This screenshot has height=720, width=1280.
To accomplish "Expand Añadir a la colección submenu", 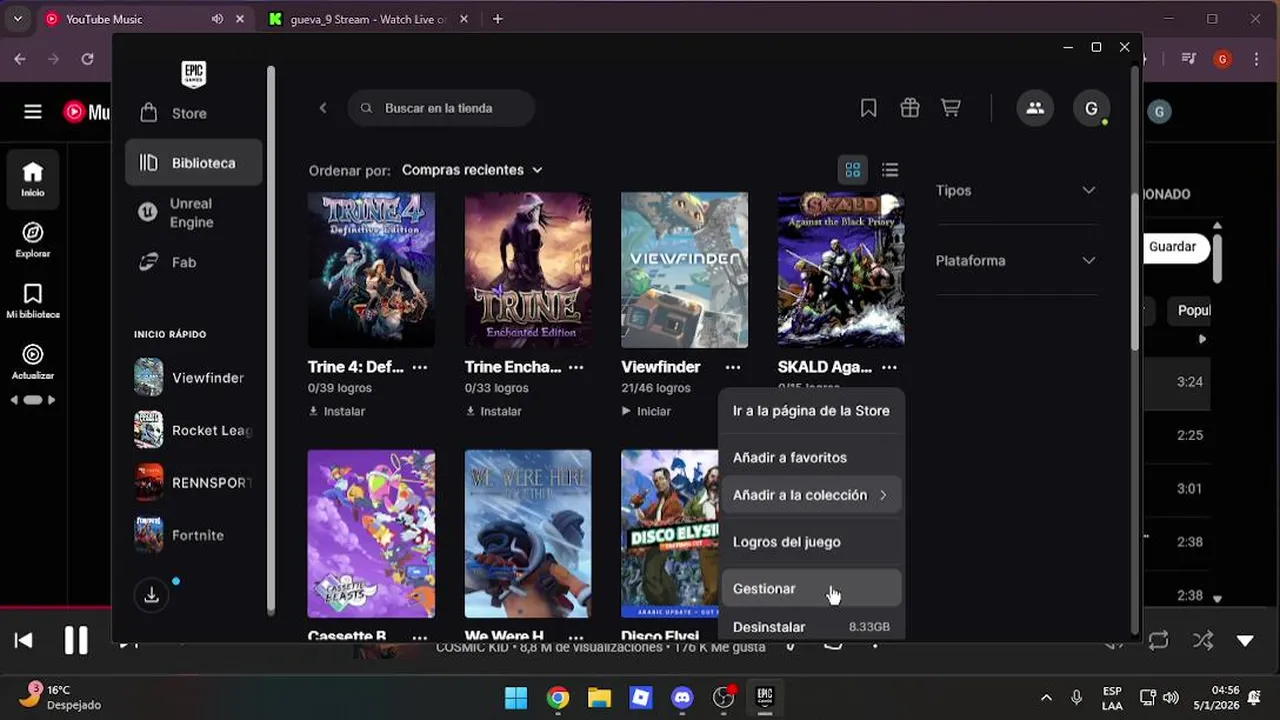I will [811, 495].
